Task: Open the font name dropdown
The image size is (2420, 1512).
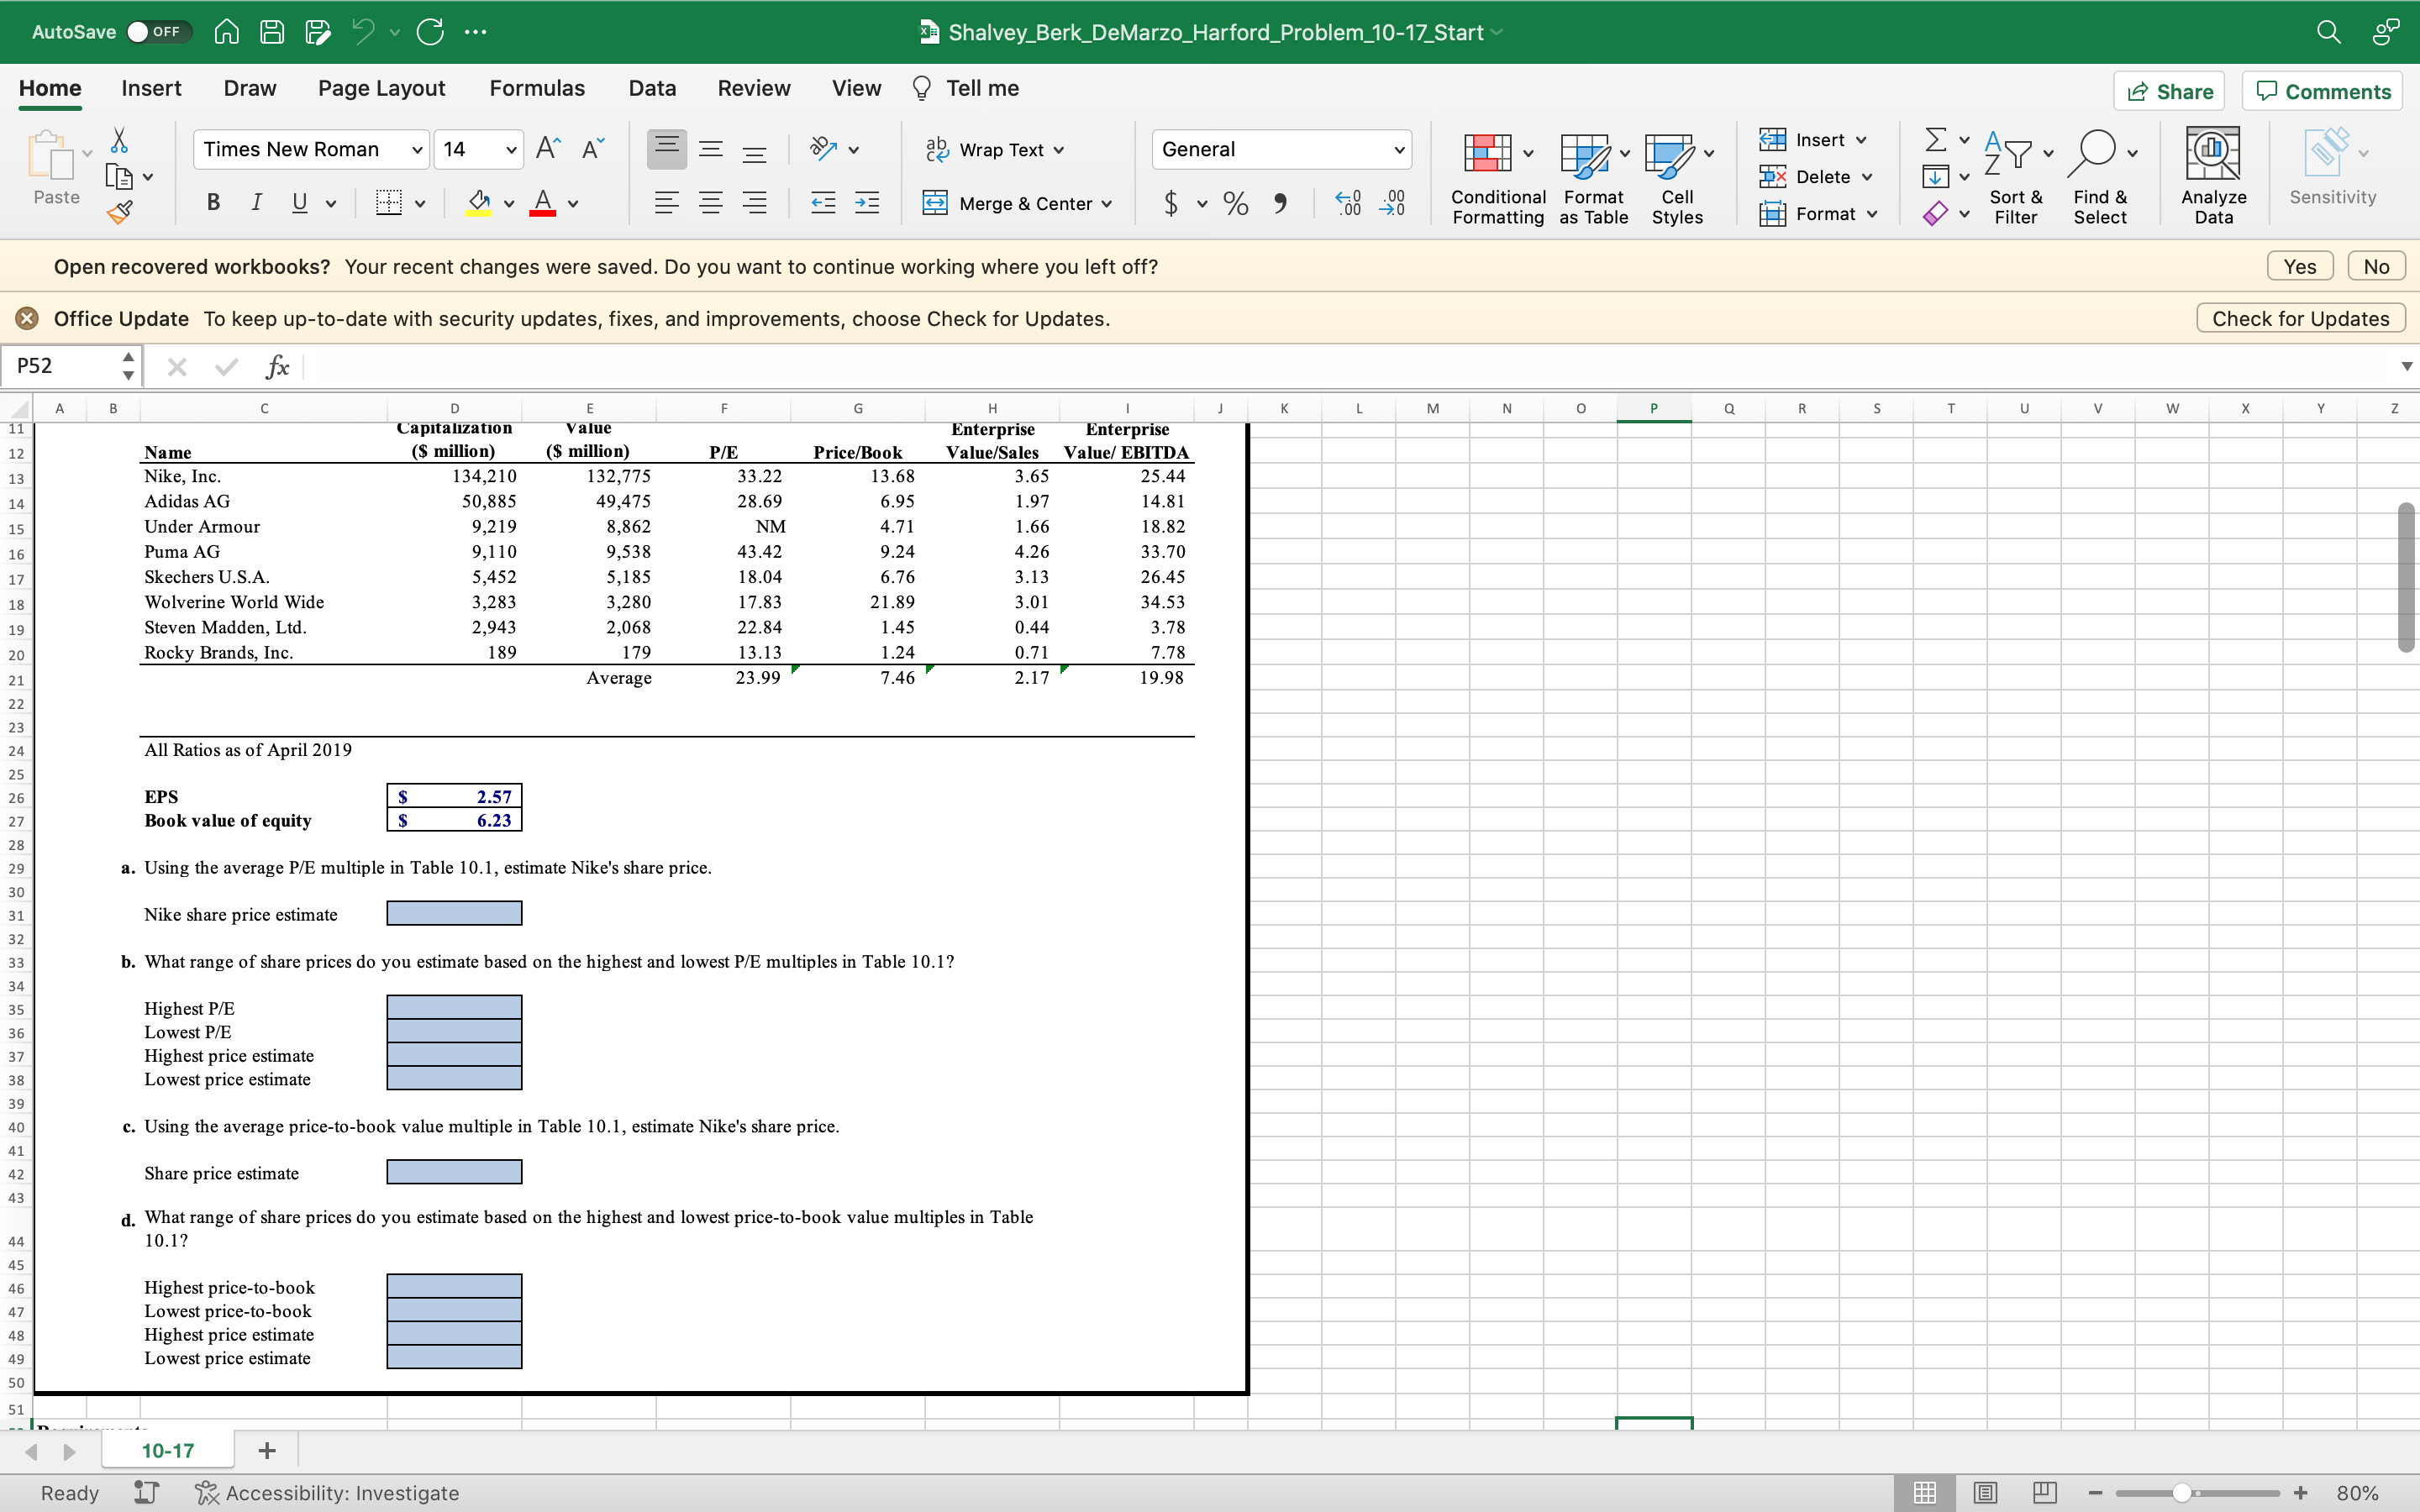Action: click(417, 149)
